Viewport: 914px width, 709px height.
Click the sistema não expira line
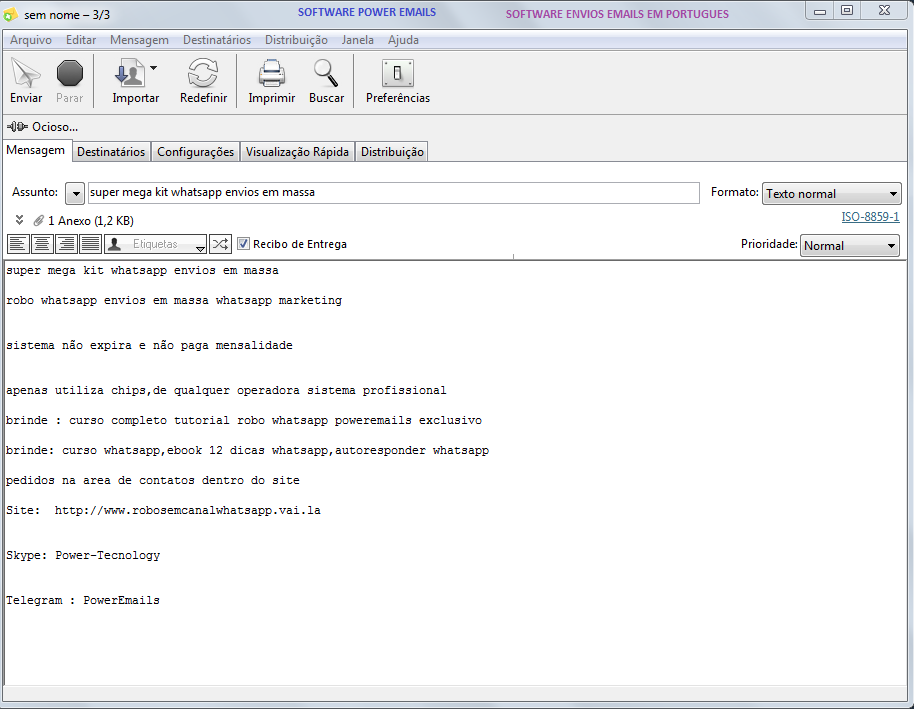(x=149, y=345)
